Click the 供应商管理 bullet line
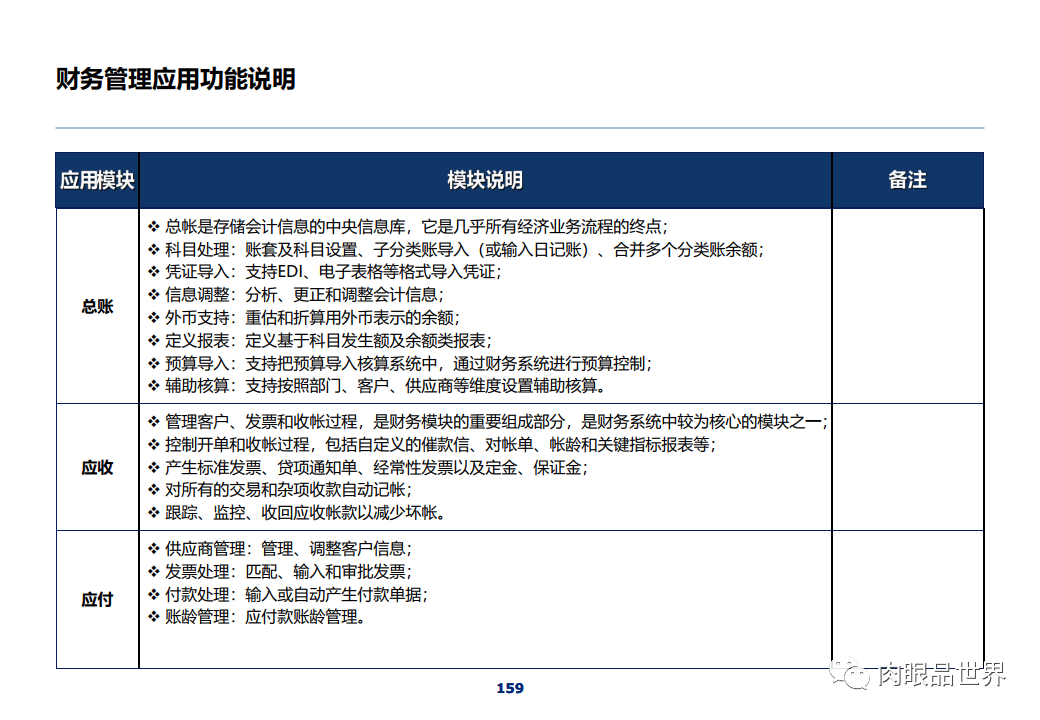Viewport: 1040px width, 720px height. click(280, 549)
